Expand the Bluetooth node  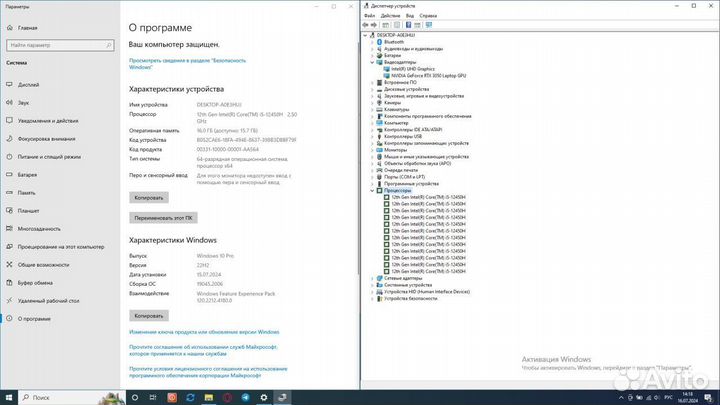tap(372, 42)
